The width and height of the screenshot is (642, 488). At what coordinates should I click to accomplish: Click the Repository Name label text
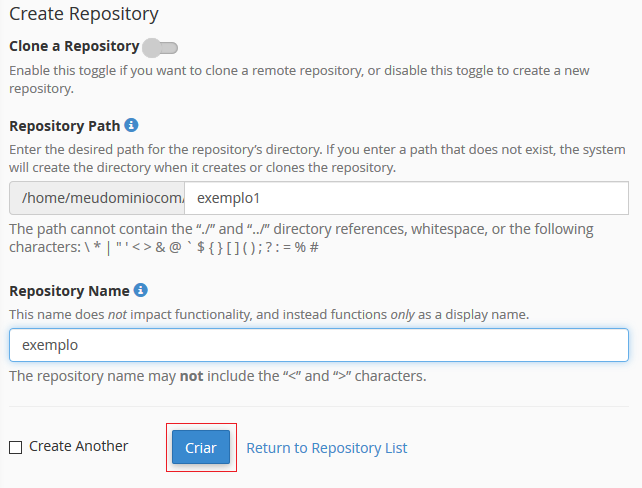(69, 291)
